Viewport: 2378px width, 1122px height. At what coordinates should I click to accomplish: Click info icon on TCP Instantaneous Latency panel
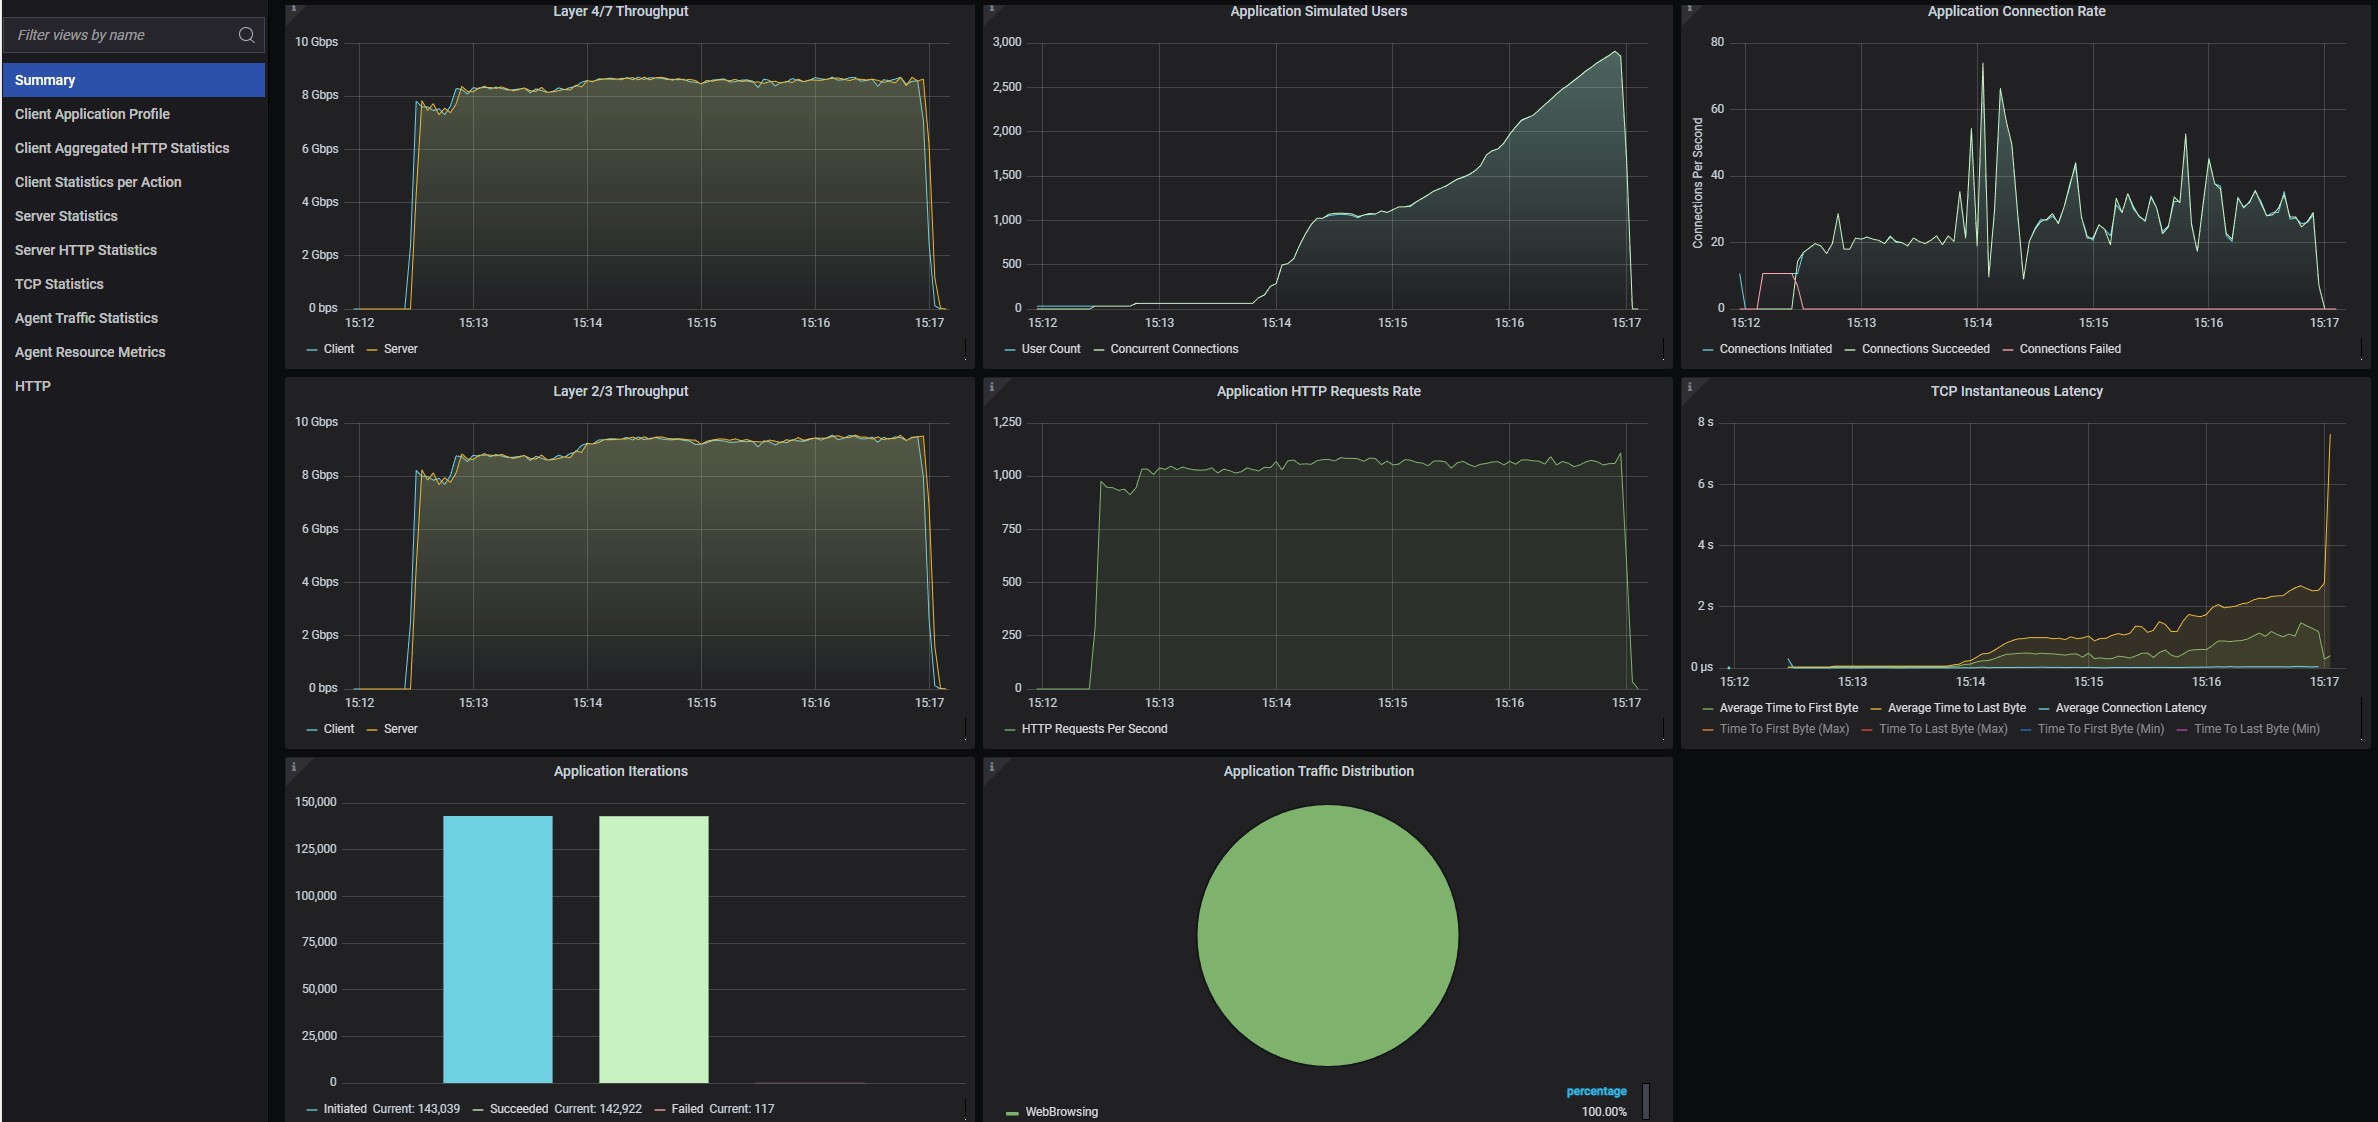(1689, 387)
